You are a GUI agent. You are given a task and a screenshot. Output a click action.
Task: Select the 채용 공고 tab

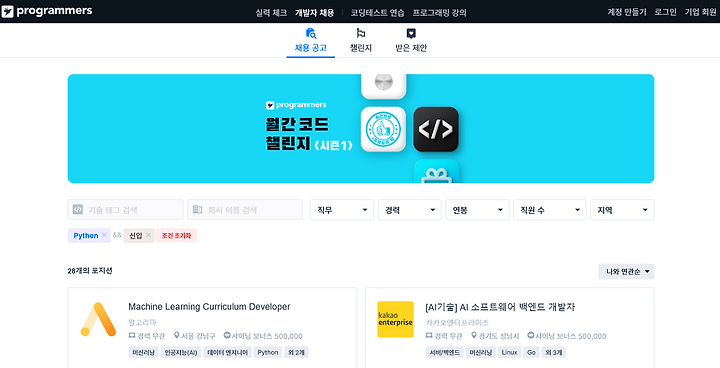311,40
